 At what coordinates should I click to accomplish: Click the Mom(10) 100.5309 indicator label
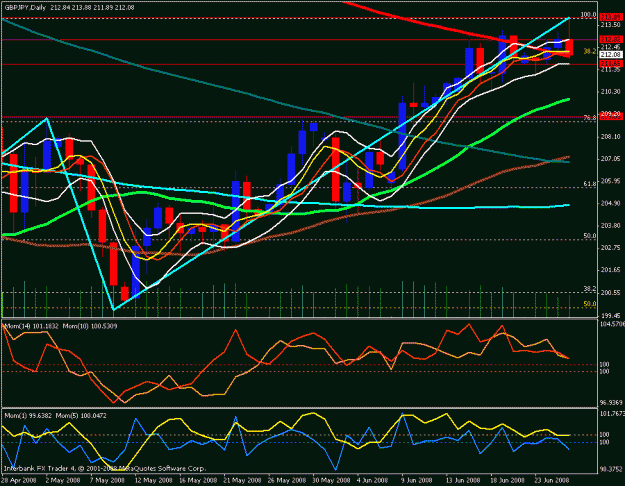(x=90, y=326)
